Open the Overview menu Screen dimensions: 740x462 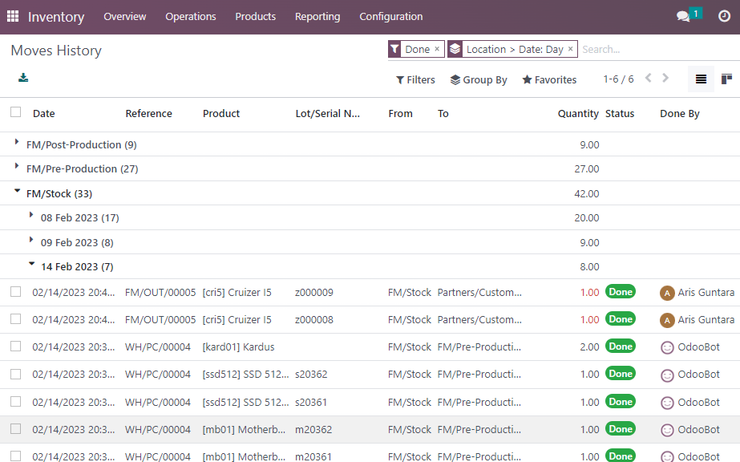coord(125,17)
